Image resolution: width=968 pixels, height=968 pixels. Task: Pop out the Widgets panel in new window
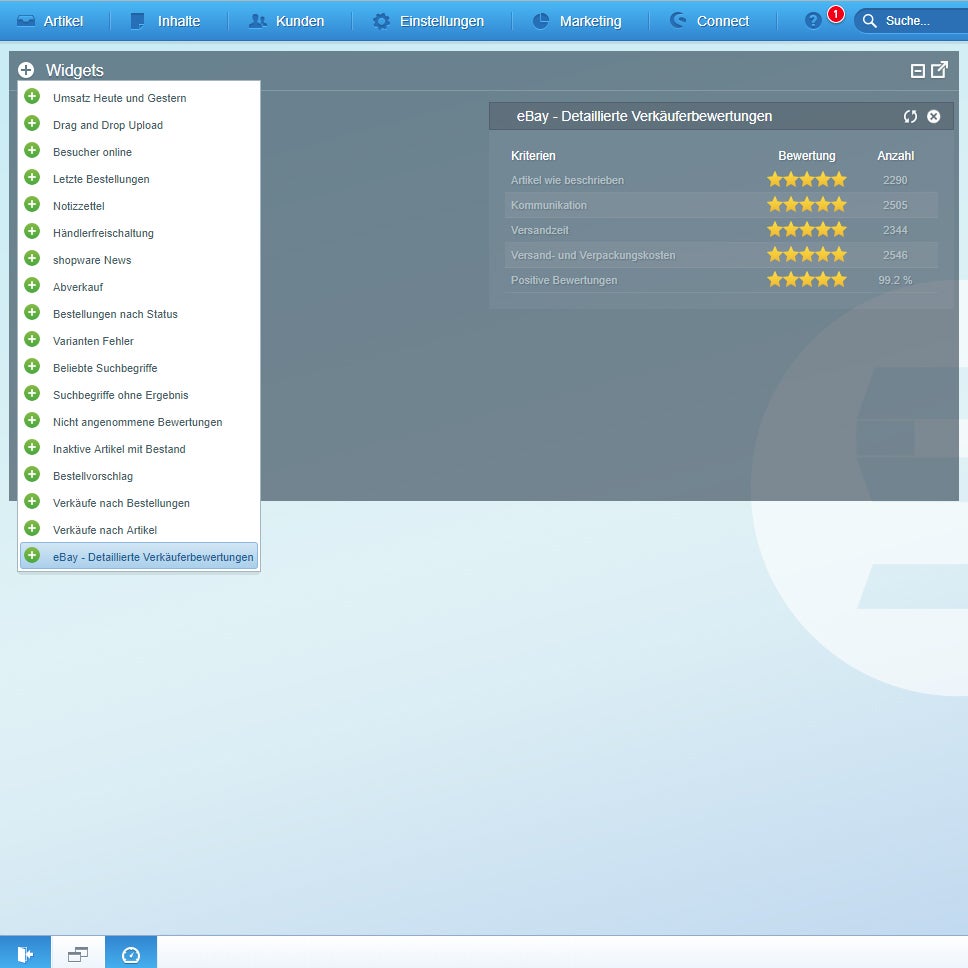pos(939,70)
